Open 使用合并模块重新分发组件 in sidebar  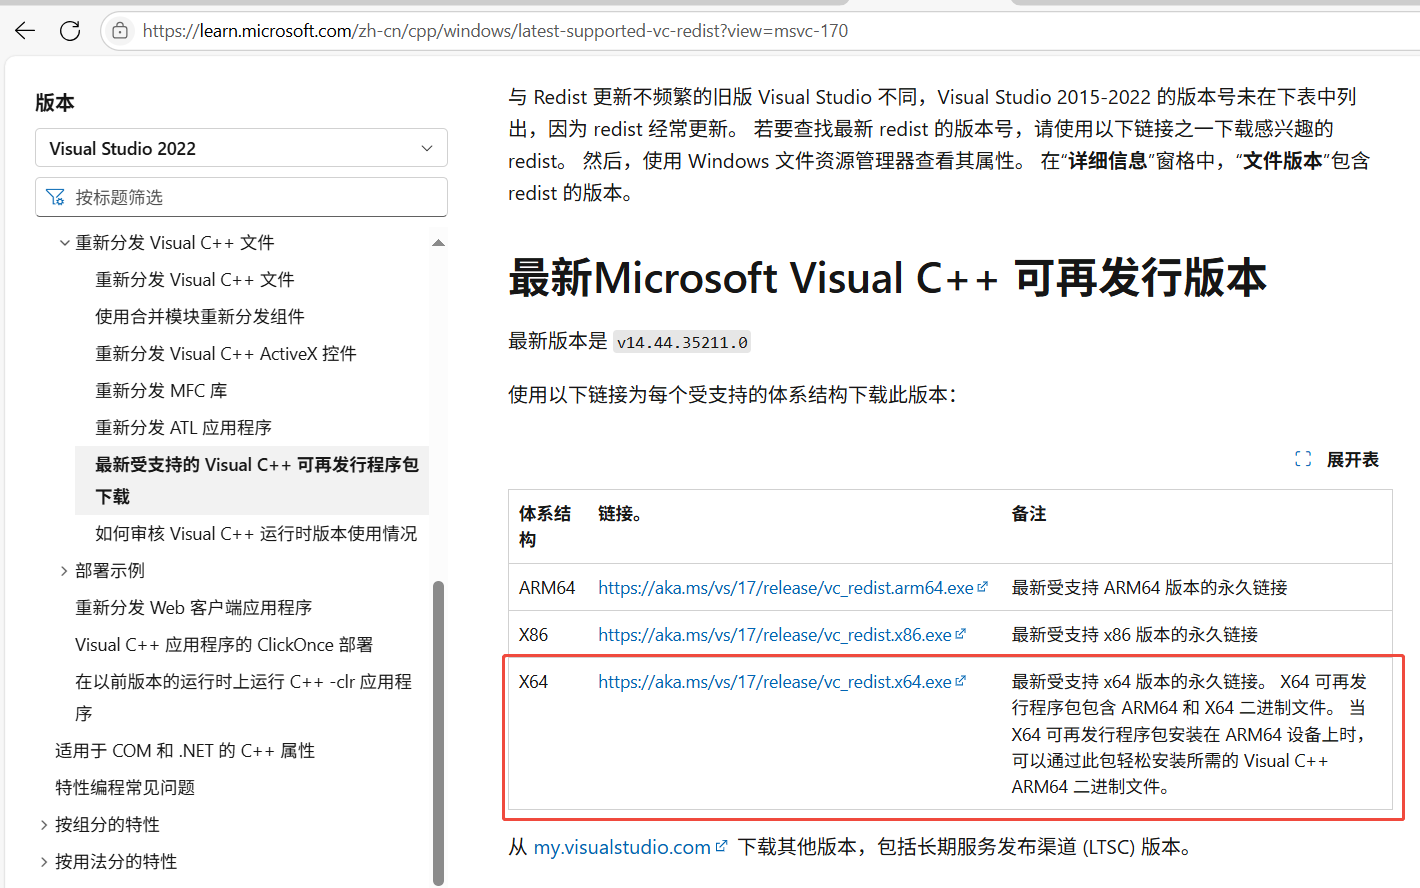200,317
